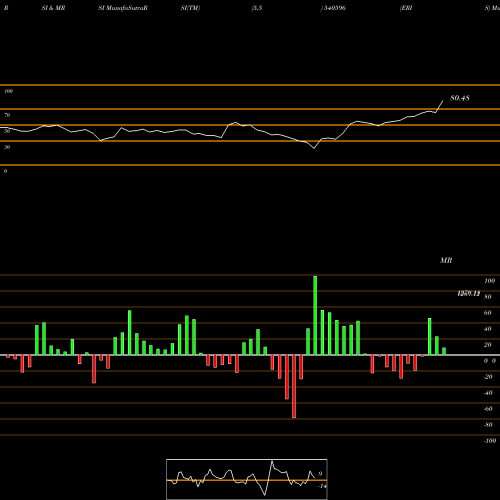This screenshot has height=500, width=500.
Task: Click the -14 value in mini chart
Action: [x=322, y=486]
